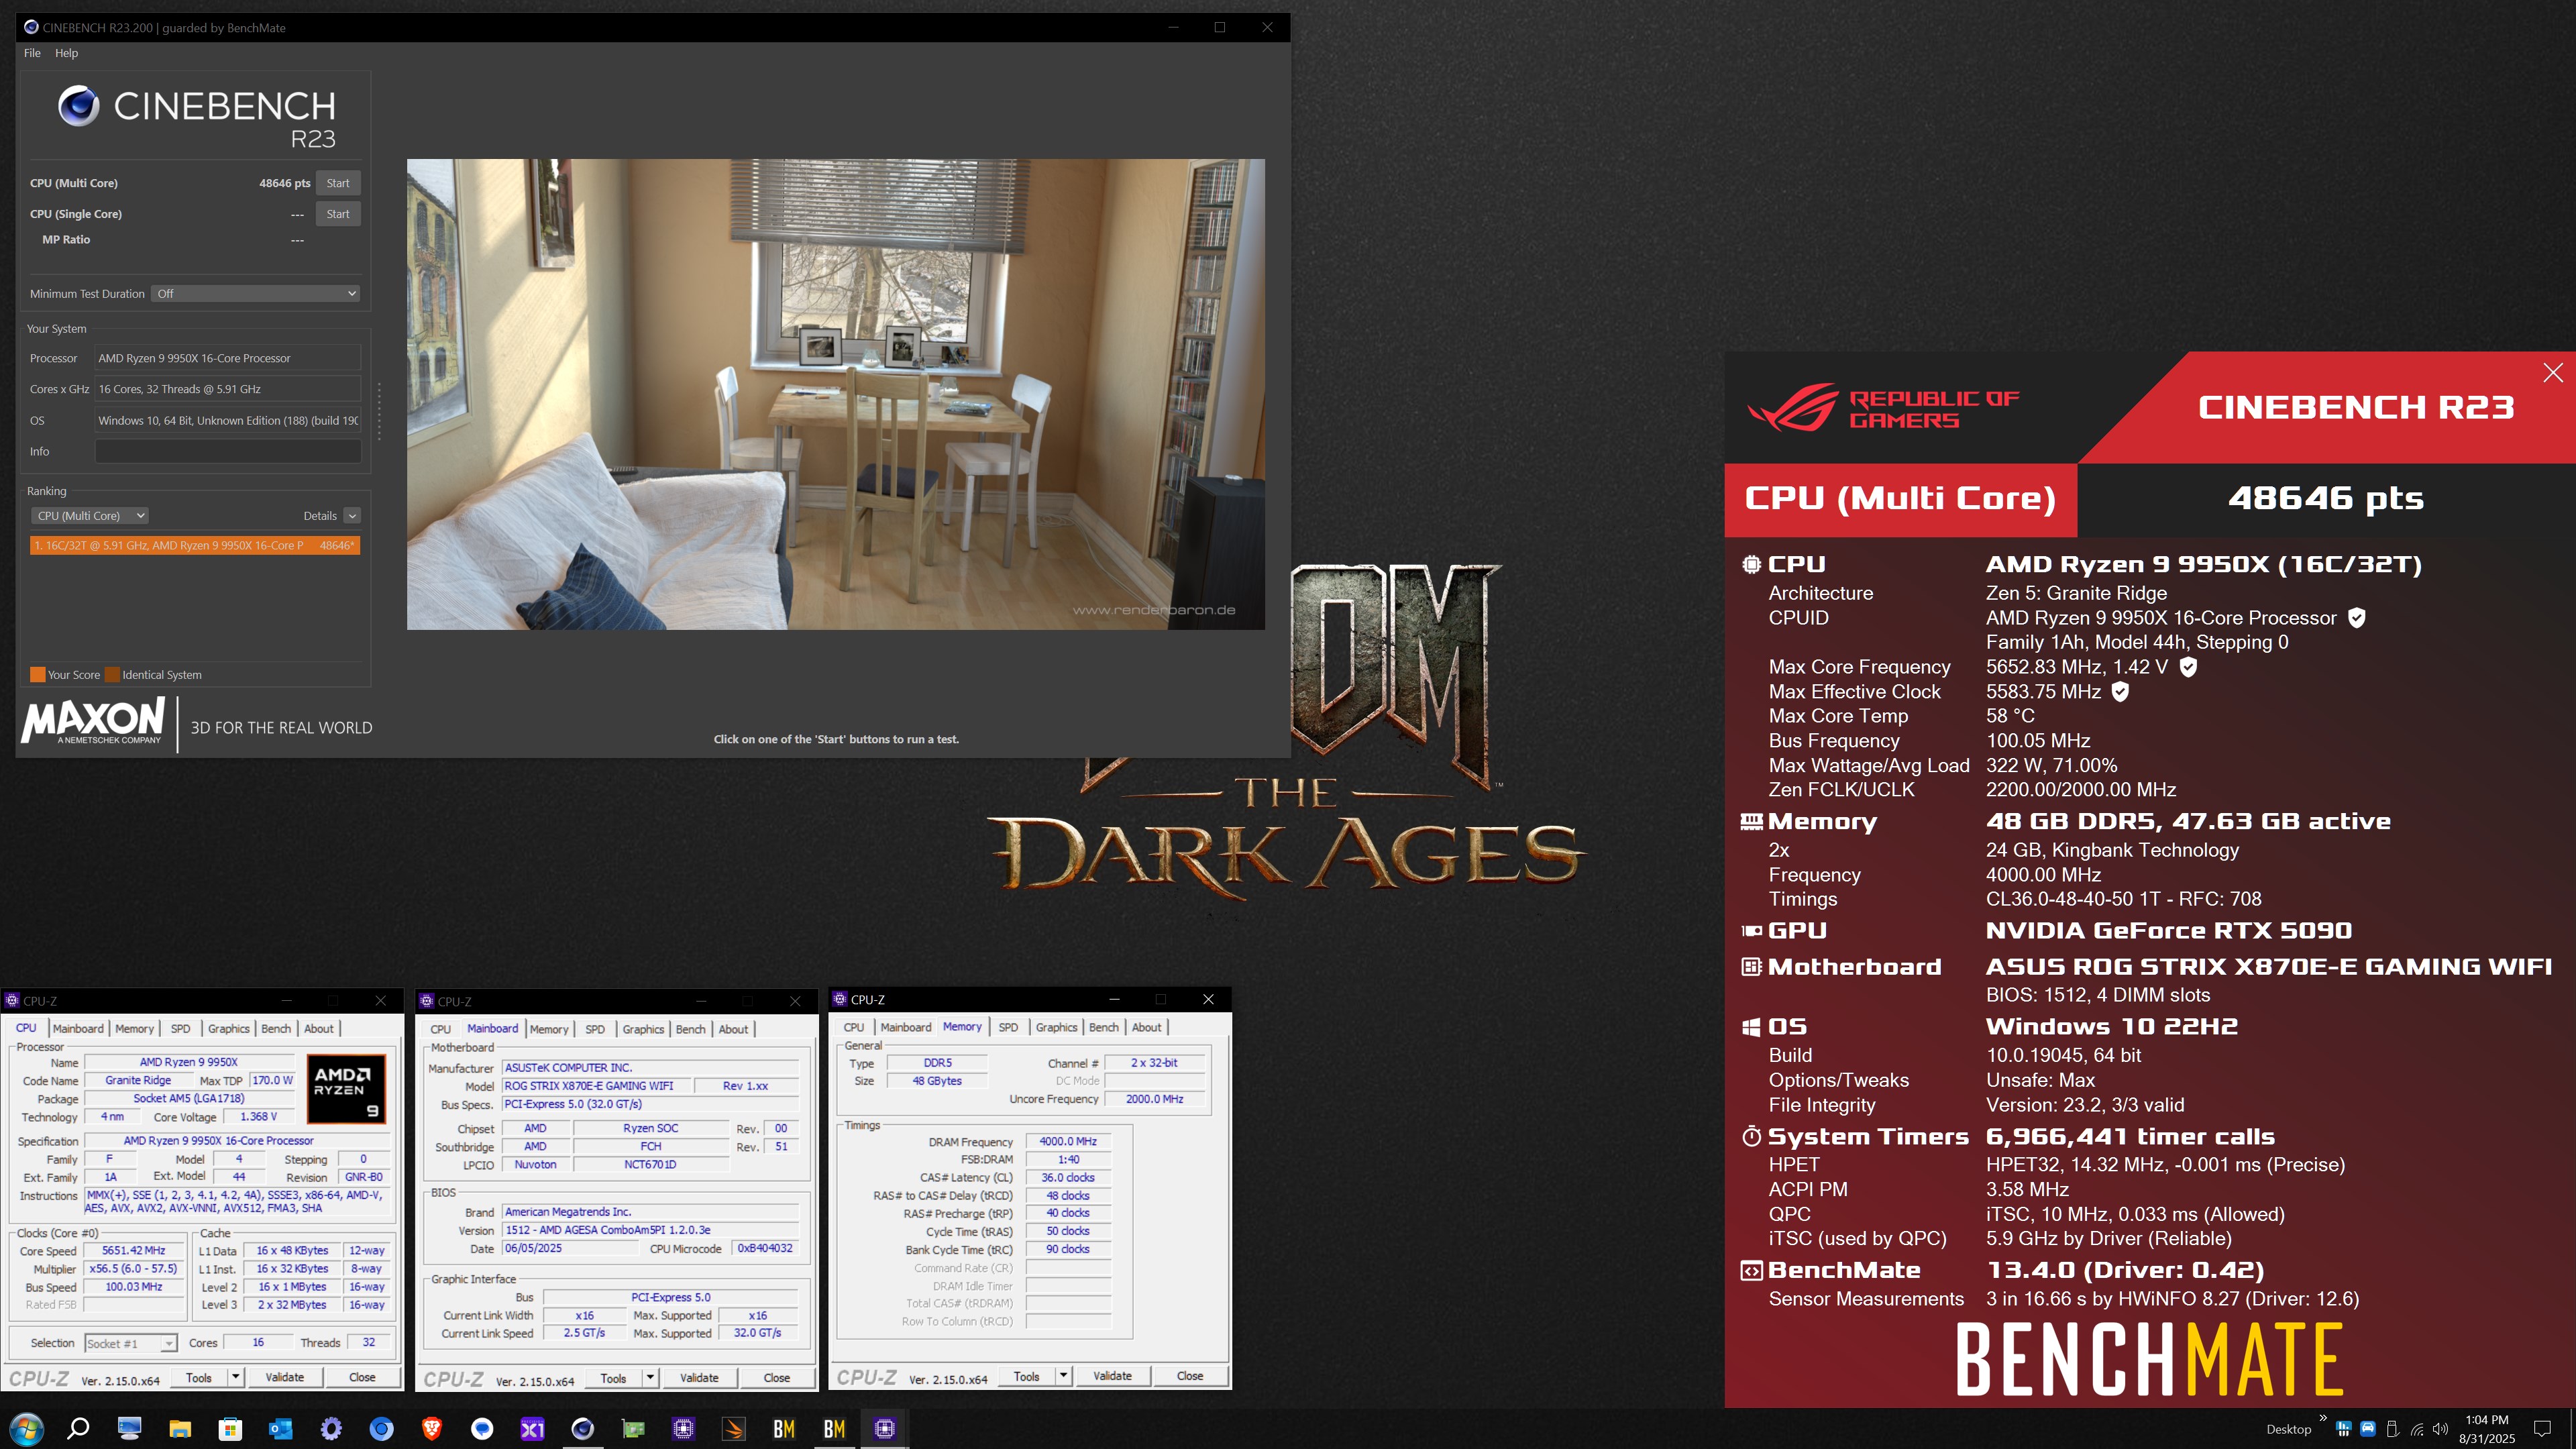Open the blue Chromium taskbar icon
The height and width of the screenshot is (1449, 2576).
coord(381,1428)
